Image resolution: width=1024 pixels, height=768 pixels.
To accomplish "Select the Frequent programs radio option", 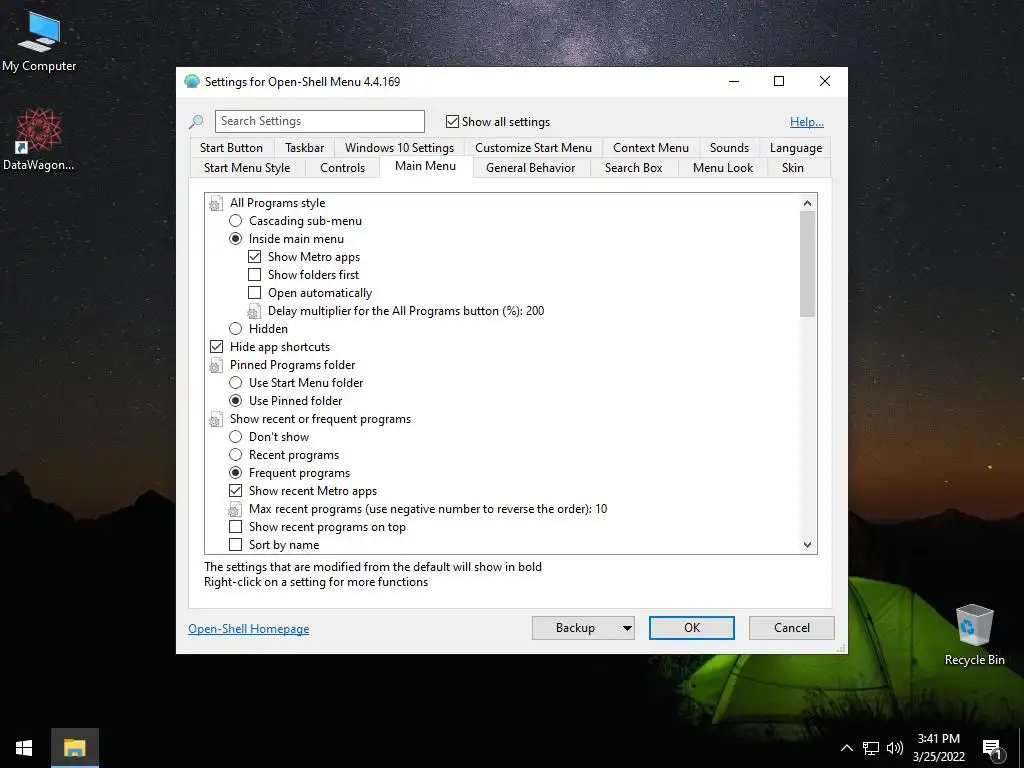I will pyautogui.click(x=236, y=473).
